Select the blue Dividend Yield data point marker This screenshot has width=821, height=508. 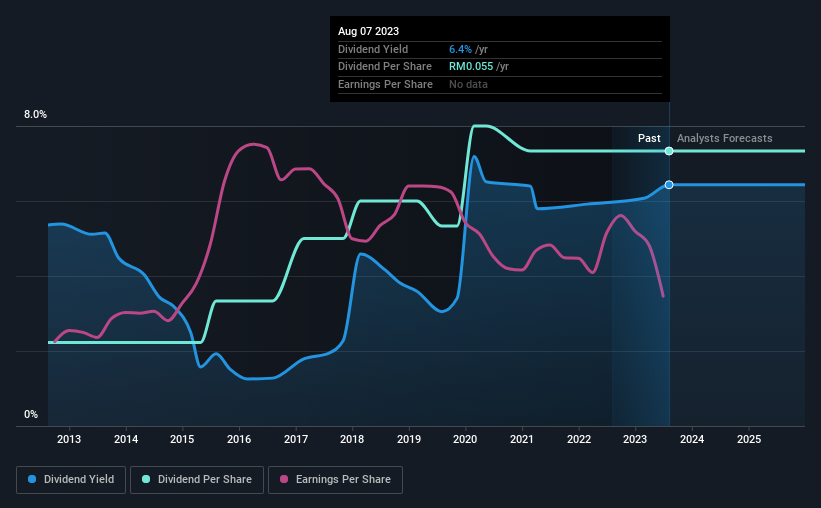tap(669, 185)
